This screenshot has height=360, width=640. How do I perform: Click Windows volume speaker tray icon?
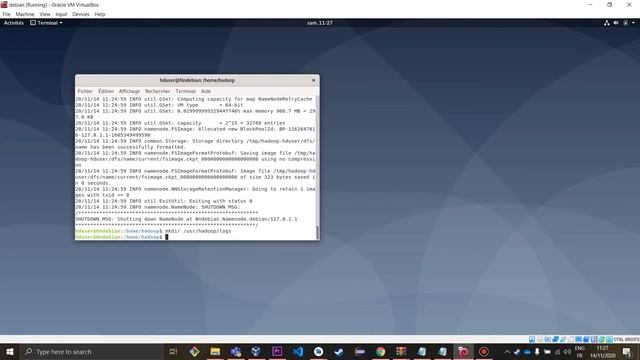[567, 352]
